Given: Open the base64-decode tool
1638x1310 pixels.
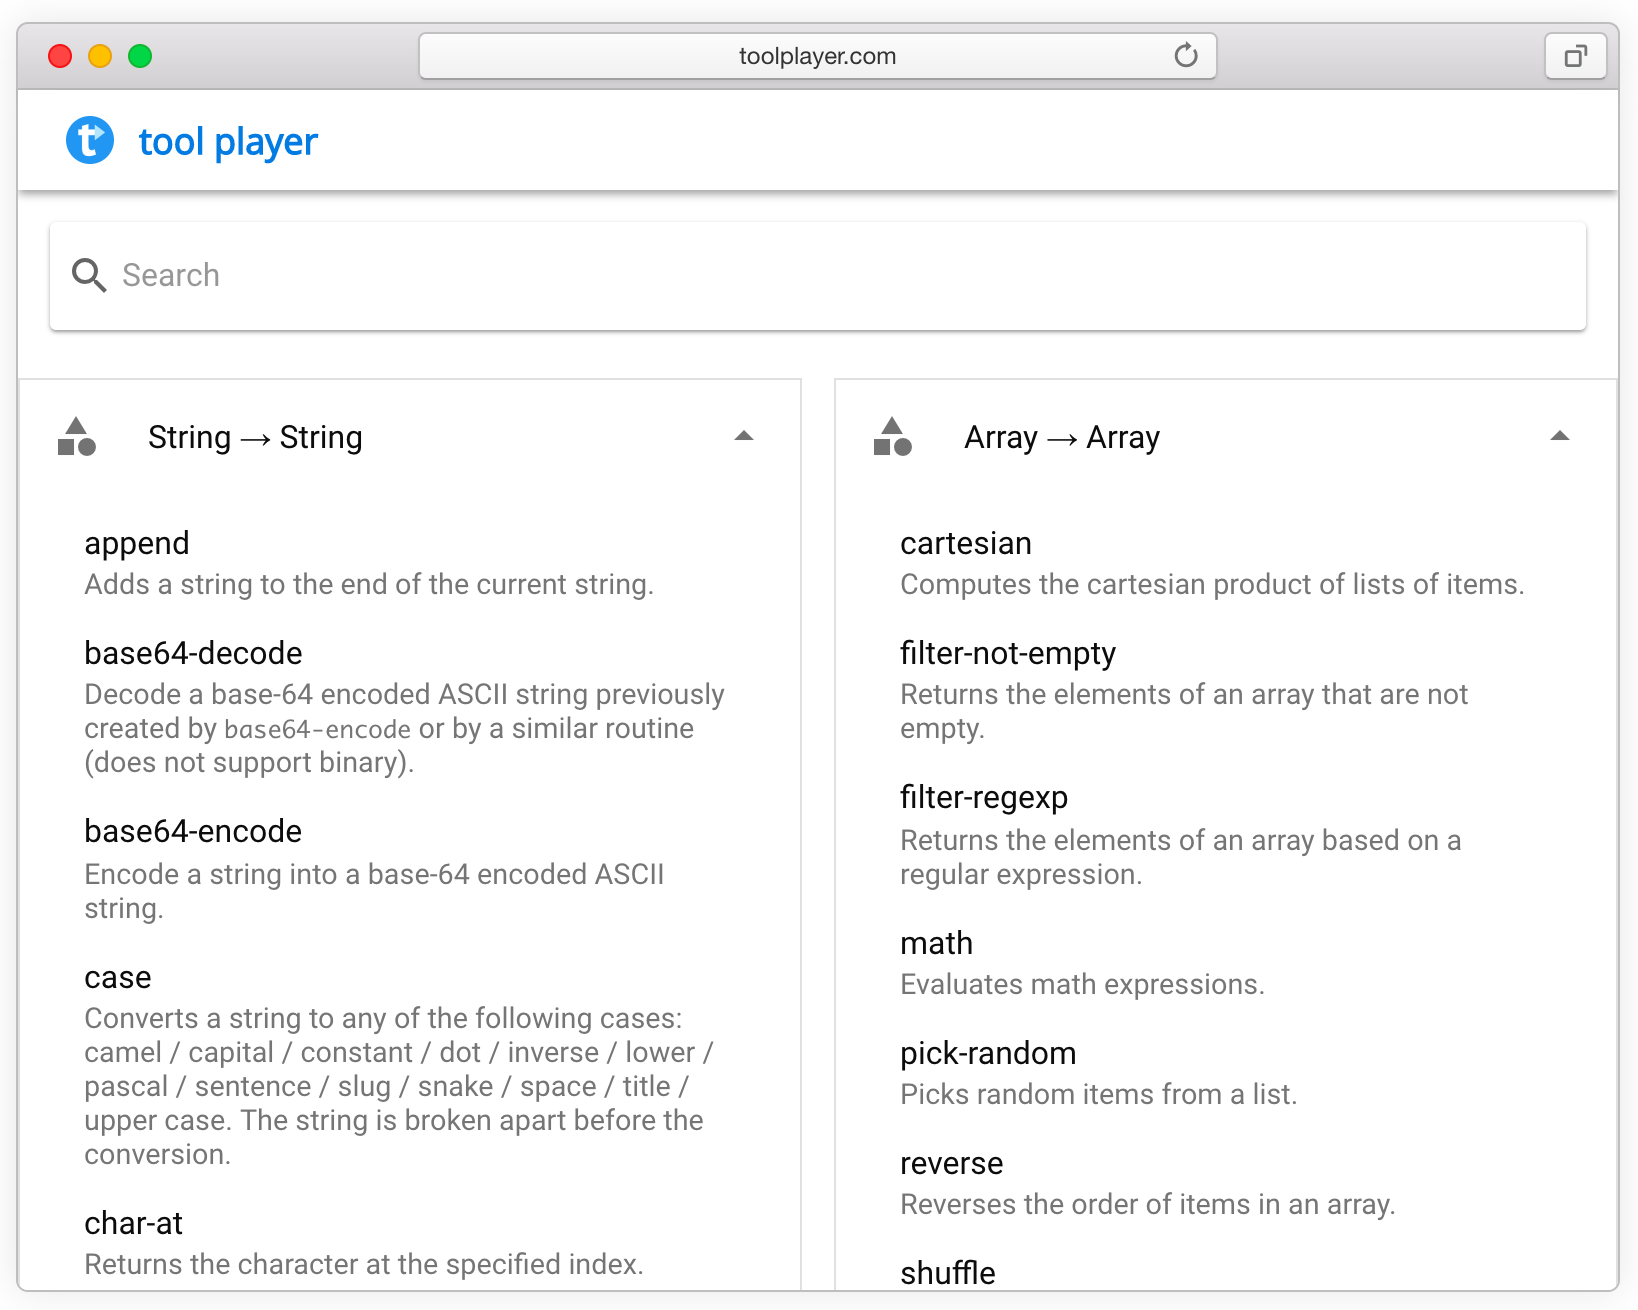Looking at the screenshot, I should click(x=193, y=653).
